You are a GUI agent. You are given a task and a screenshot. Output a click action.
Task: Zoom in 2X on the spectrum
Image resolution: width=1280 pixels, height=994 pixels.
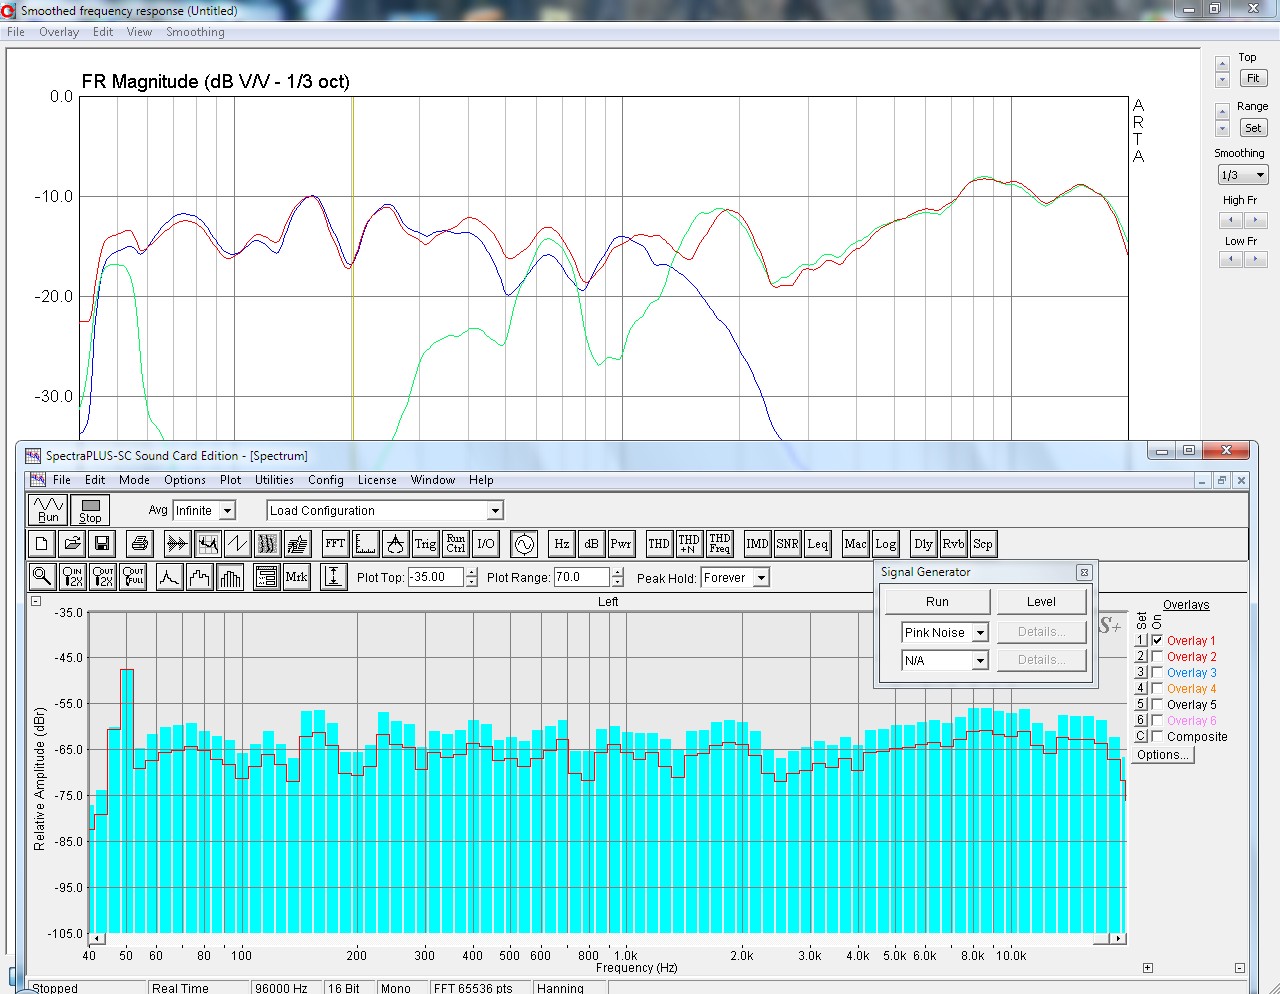[x=72, y=577]
